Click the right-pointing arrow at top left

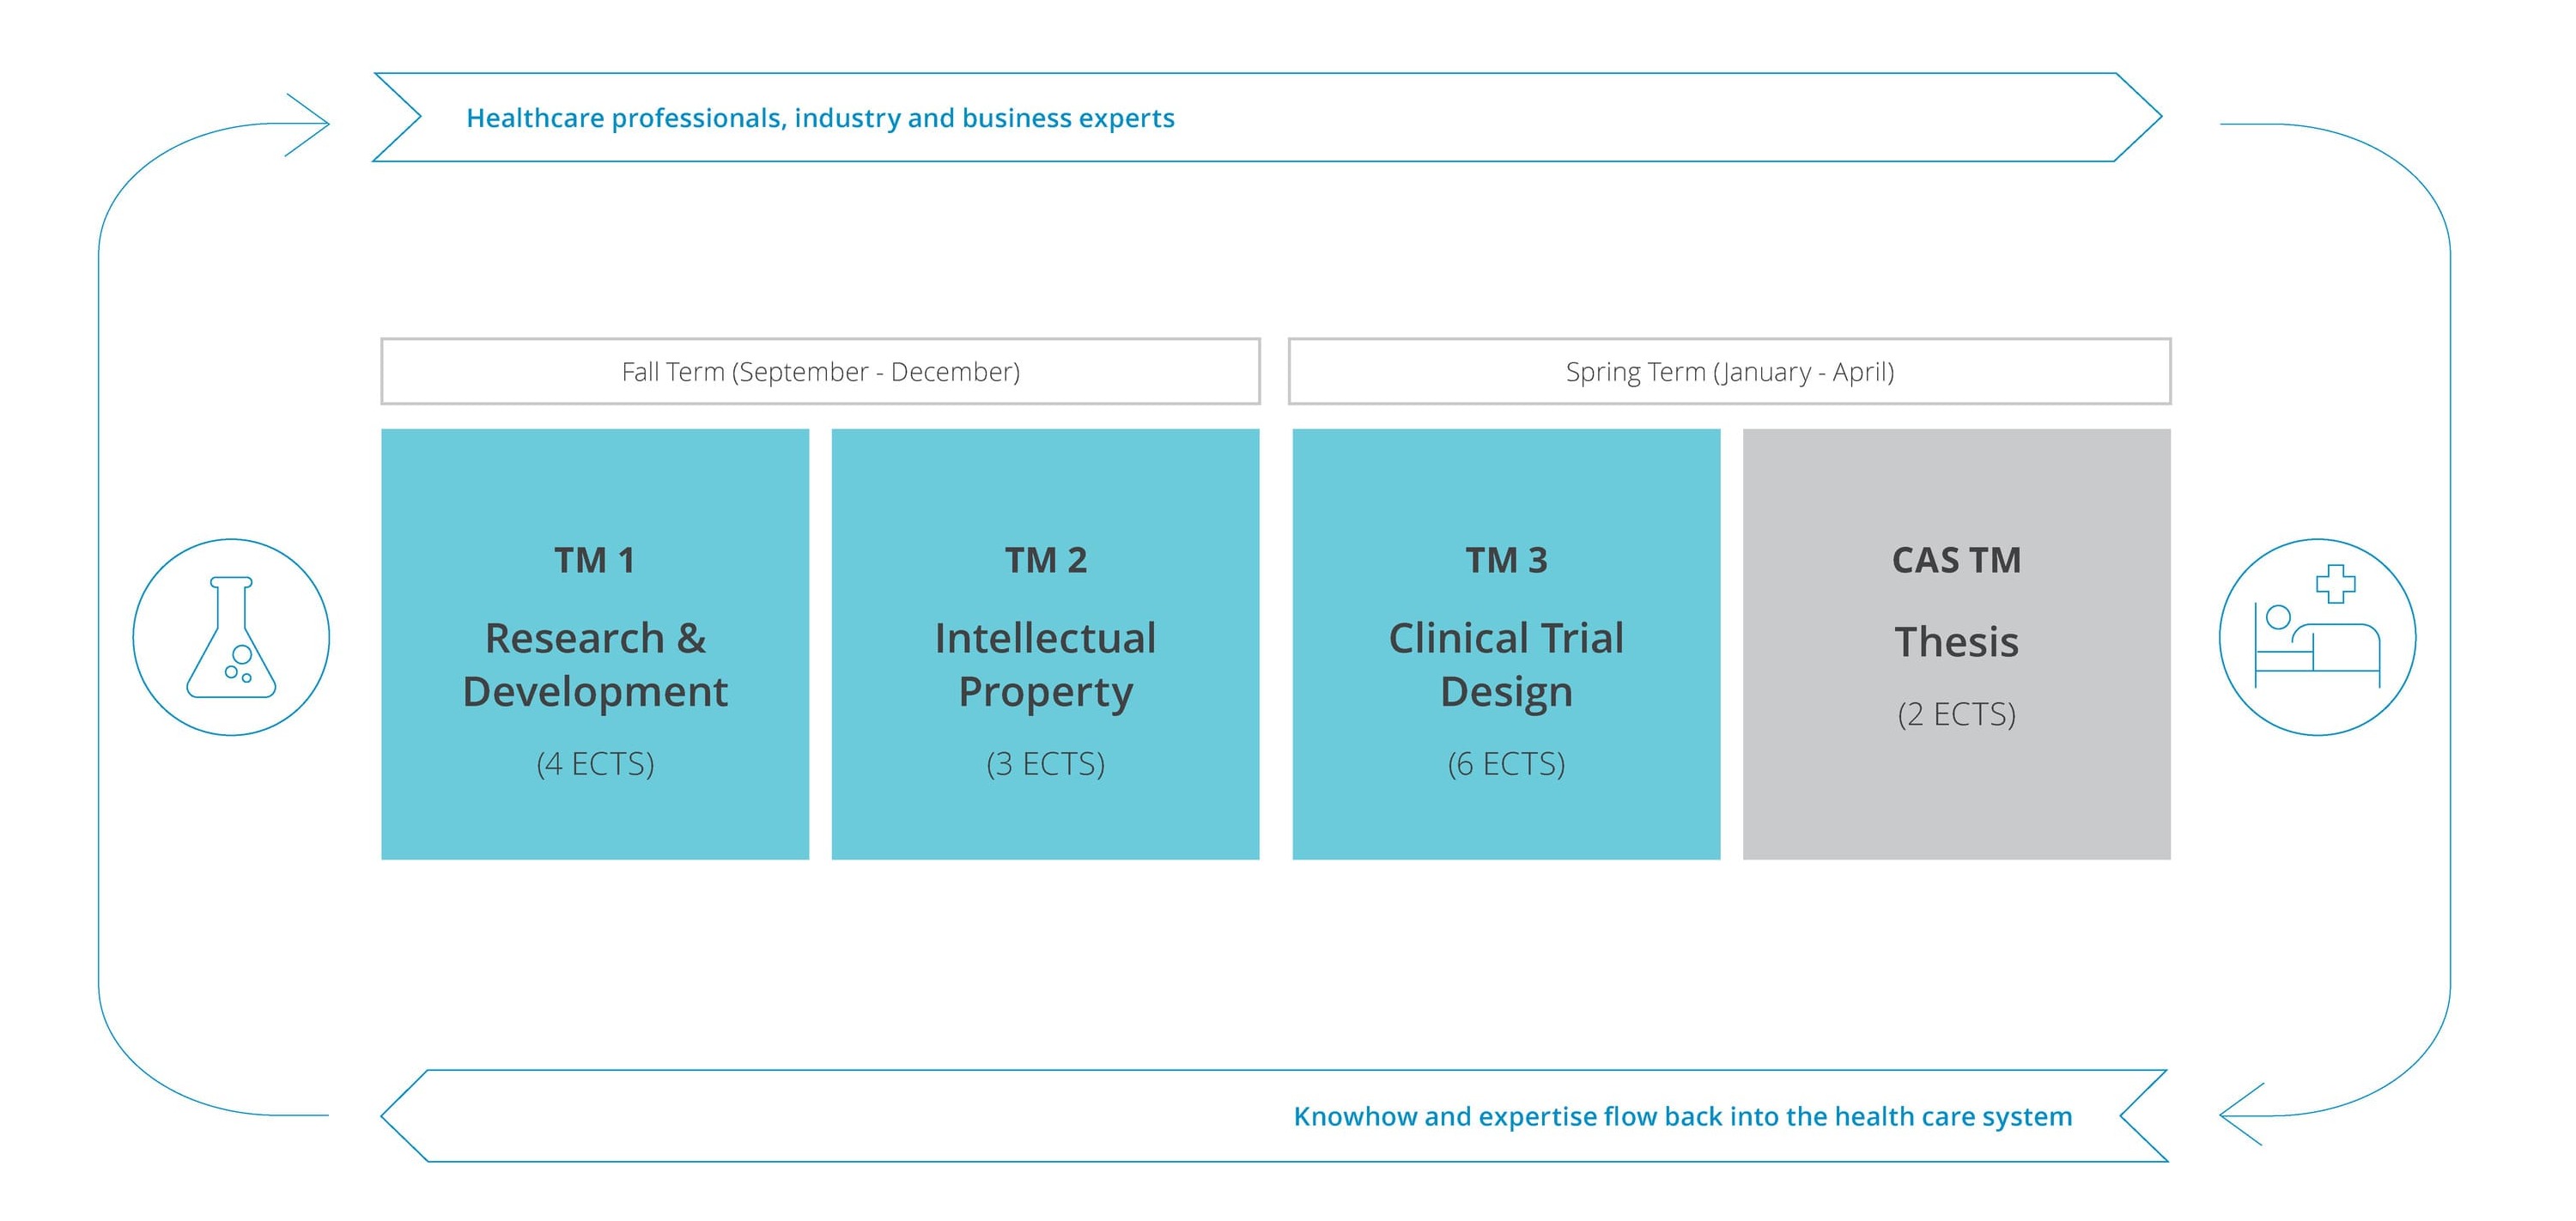click(x=307, y=124)
